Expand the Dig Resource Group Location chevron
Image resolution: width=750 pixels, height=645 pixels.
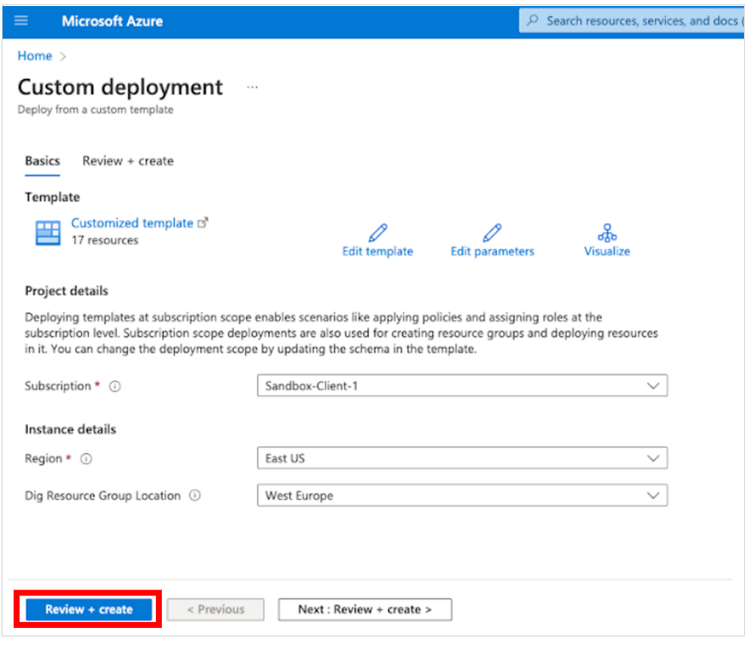pos(653,495)
